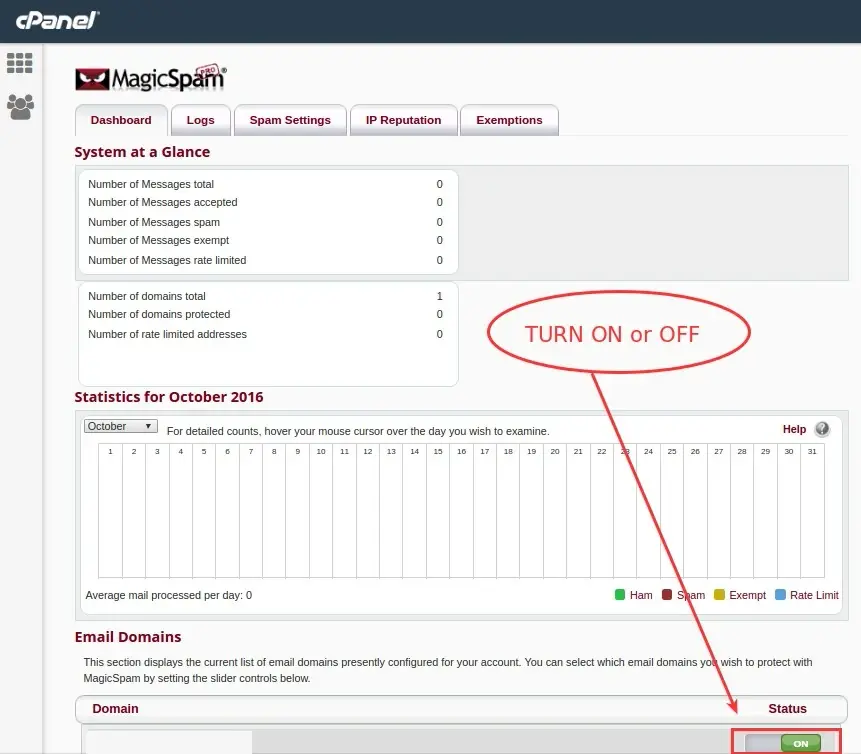Click the 'Email Domains' heading
The height and width of the screenshot is (754, 861).
point(128,636)
